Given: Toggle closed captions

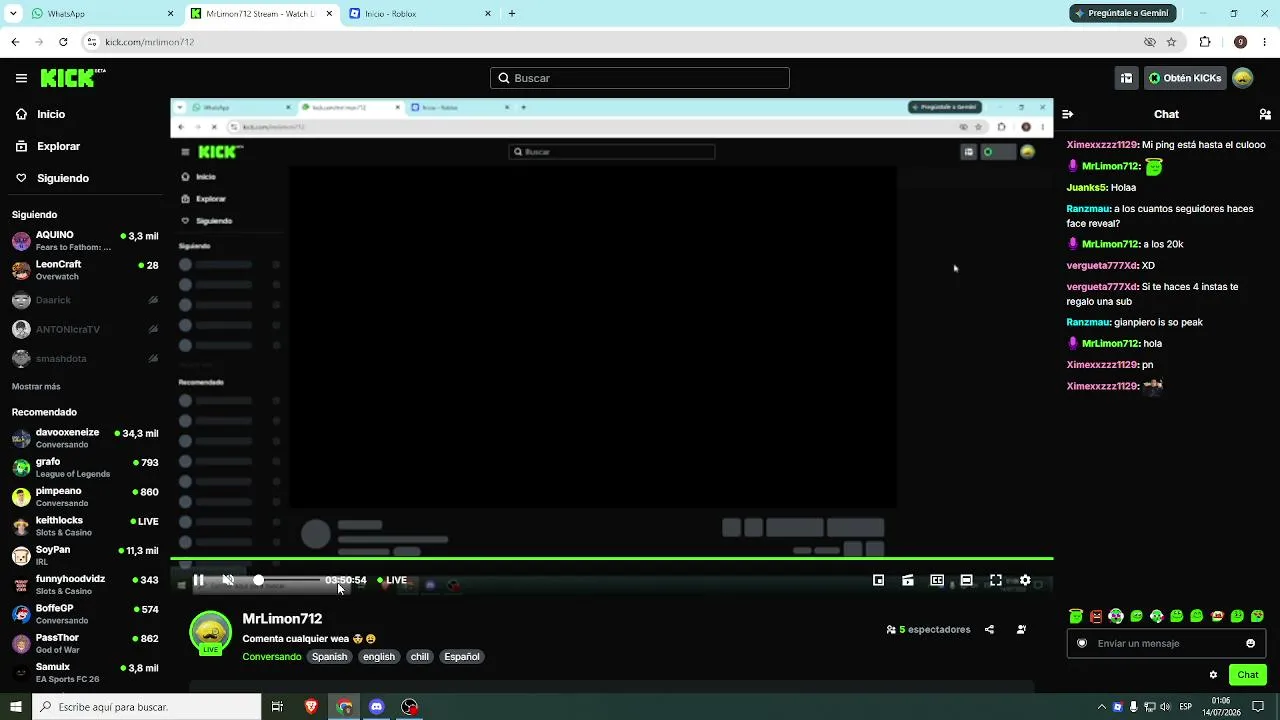Looking at the screenshot, I should pos(937,580).
